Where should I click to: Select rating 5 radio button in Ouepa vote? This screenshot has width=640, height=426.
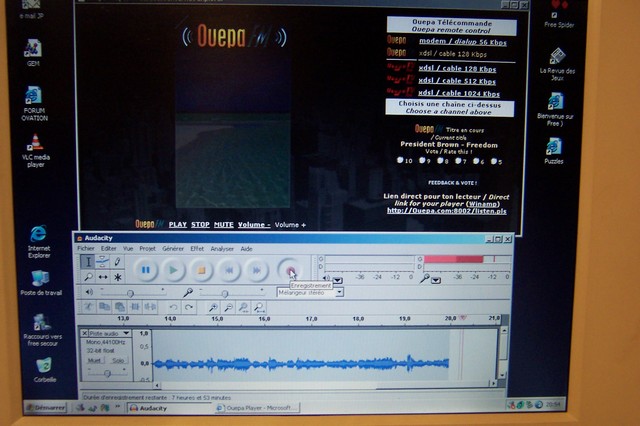coord(494,161)
